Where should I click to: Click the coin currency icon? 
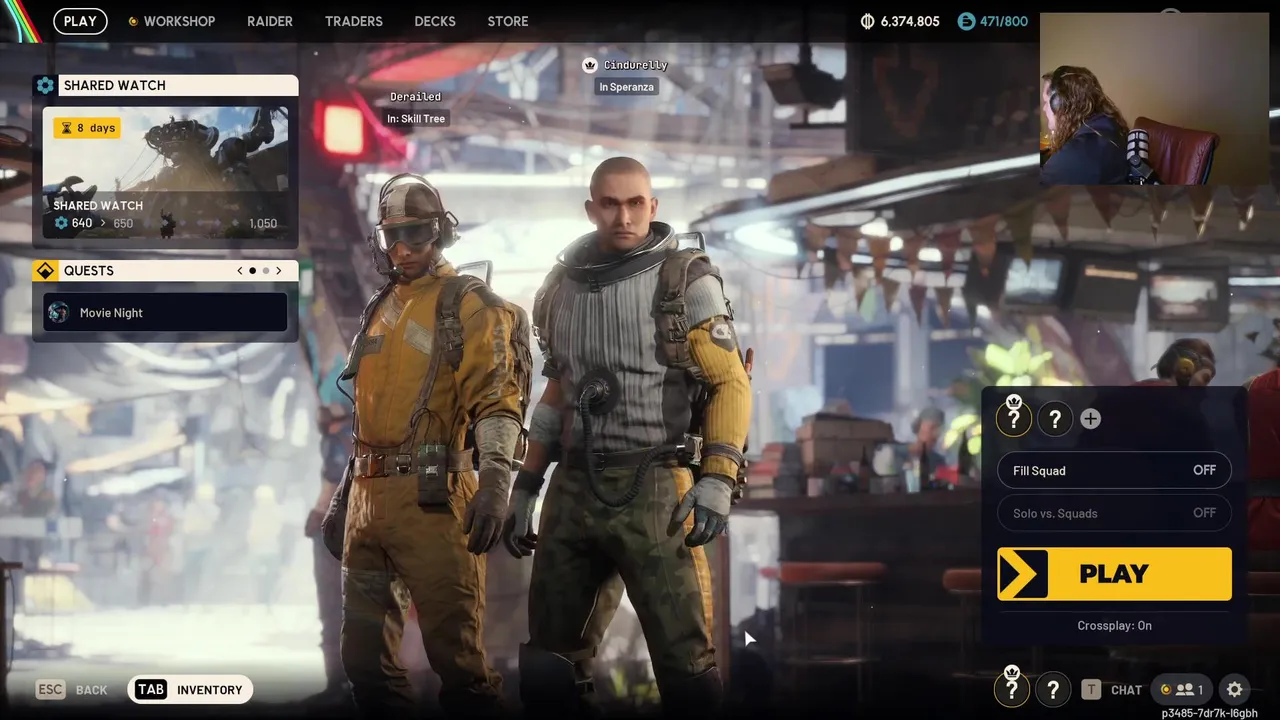click(x=867, y=21)
